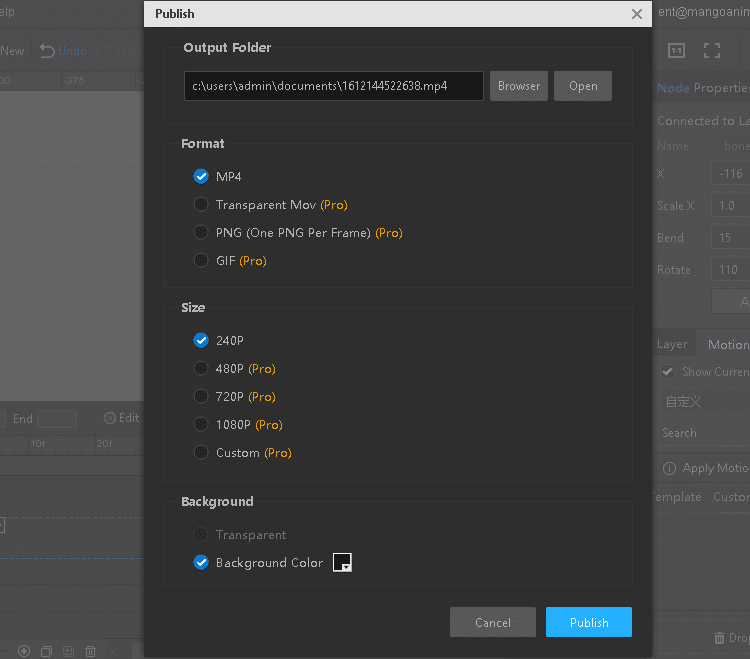Click the 1:1 actual size icon
Viewport: 750px width, 659px height.
coord(676,50)
